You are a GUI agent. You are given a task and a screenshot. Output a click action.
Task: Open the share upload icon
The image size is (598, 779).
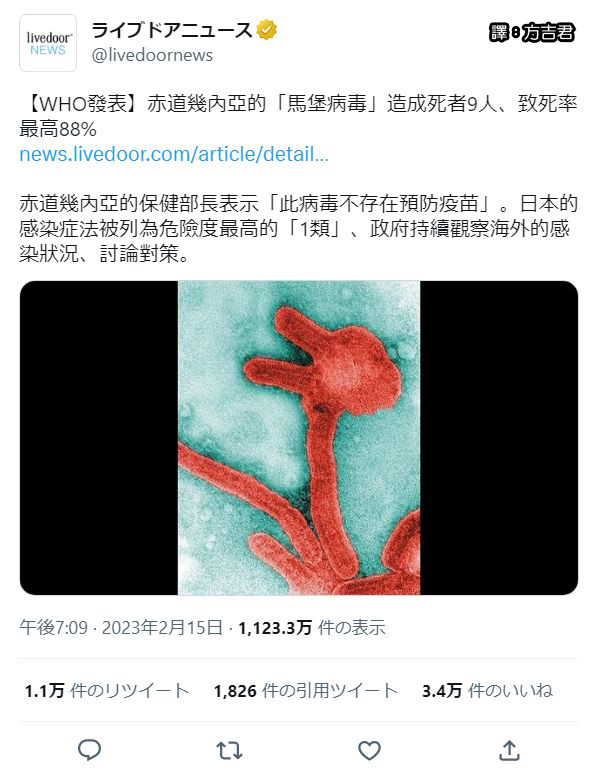pos(509,750)
